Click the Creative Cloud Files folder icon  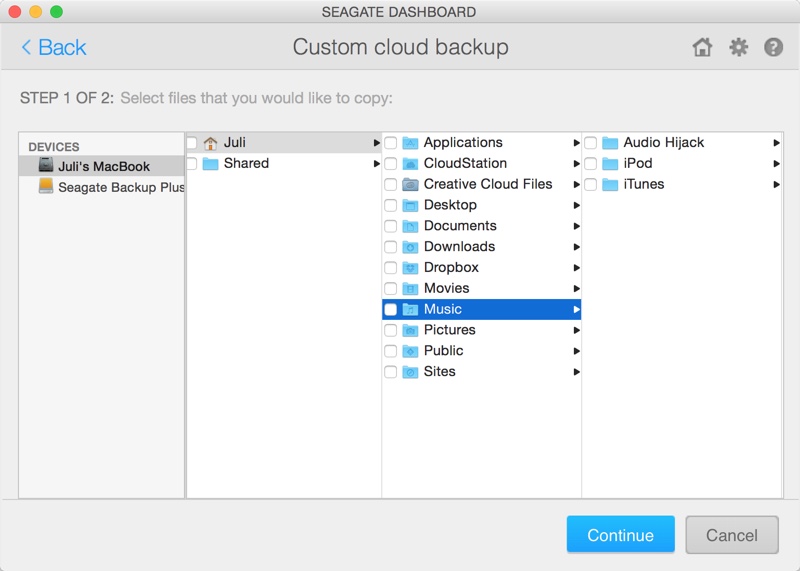click(410, 184)
